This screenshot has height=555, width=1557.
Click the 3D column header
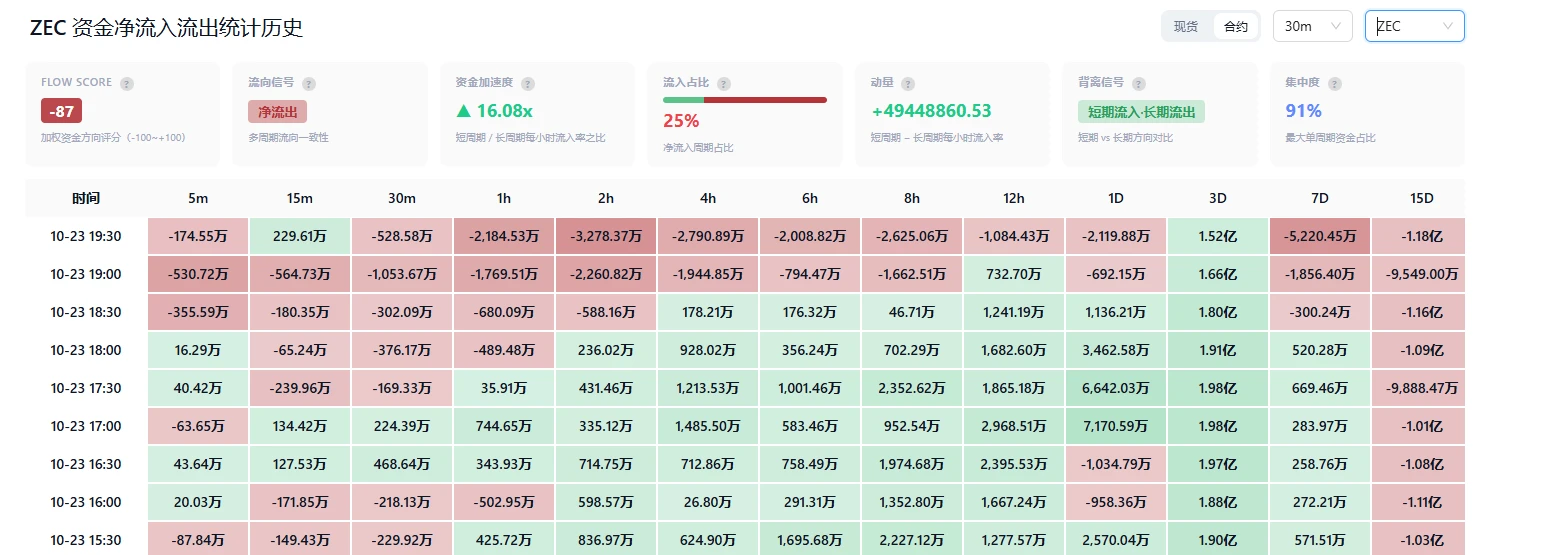(x=1218, y=198)
